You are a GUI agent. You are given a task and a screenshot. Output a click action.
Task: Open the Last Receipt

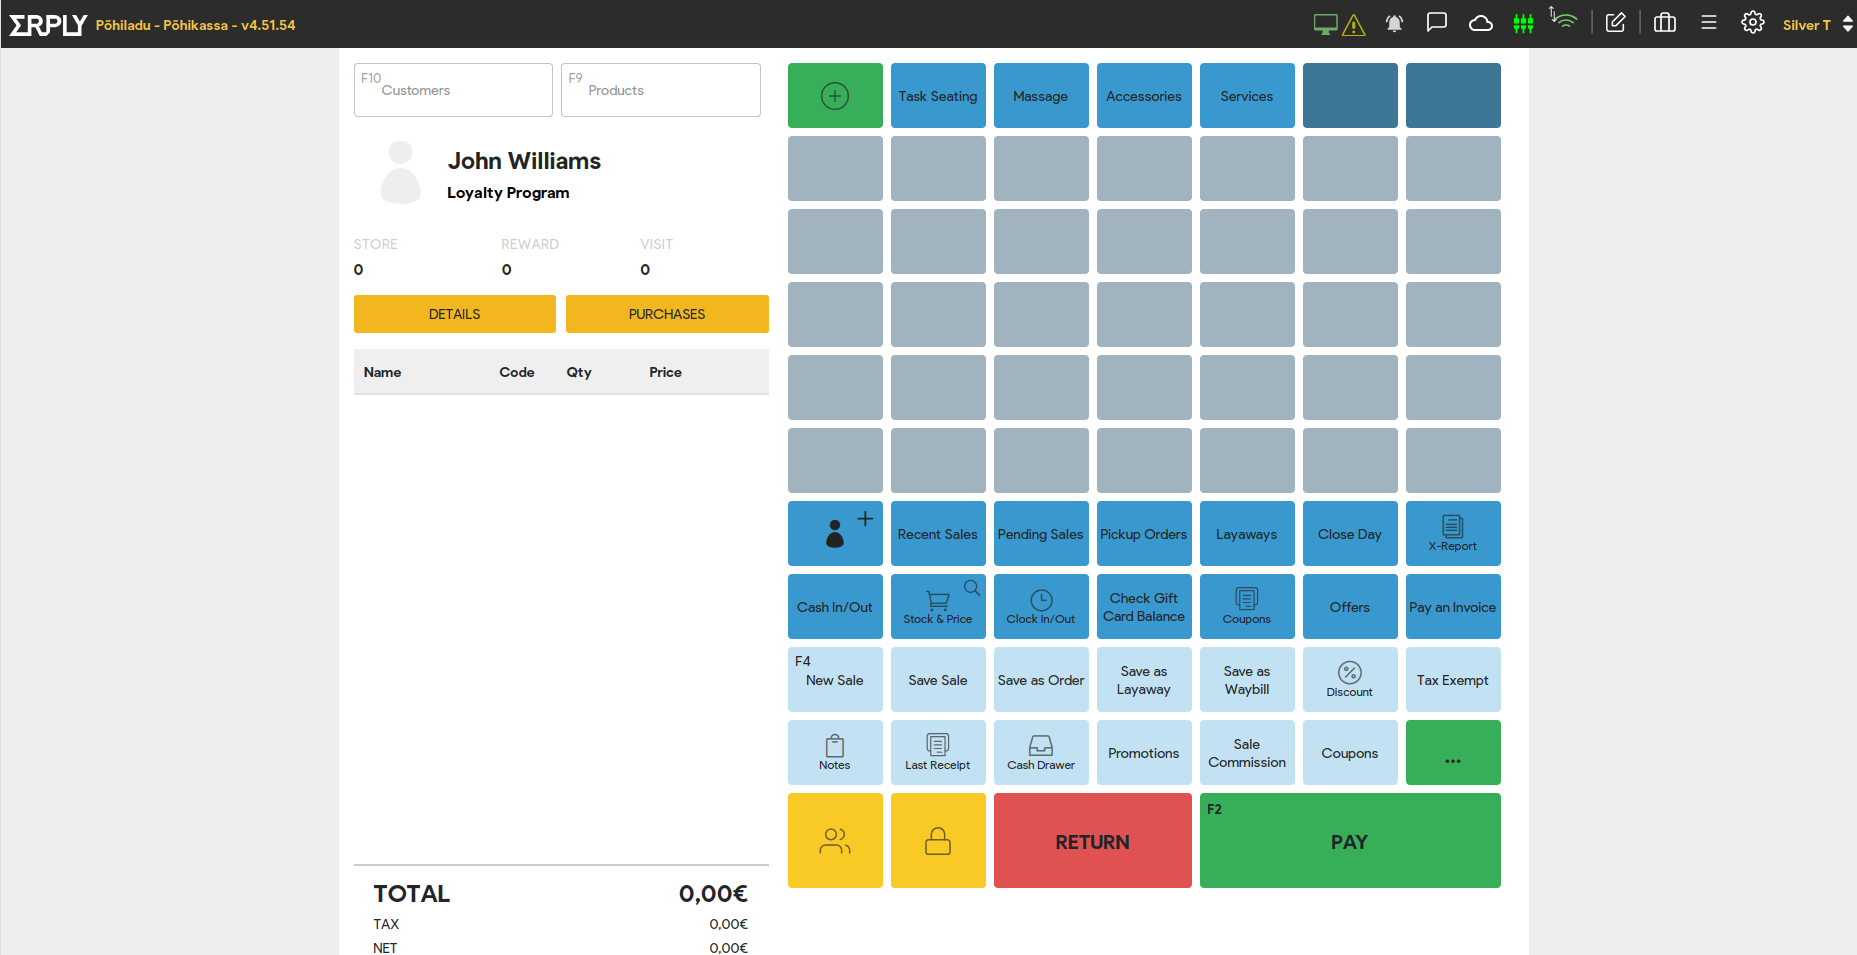pos(938,753)
